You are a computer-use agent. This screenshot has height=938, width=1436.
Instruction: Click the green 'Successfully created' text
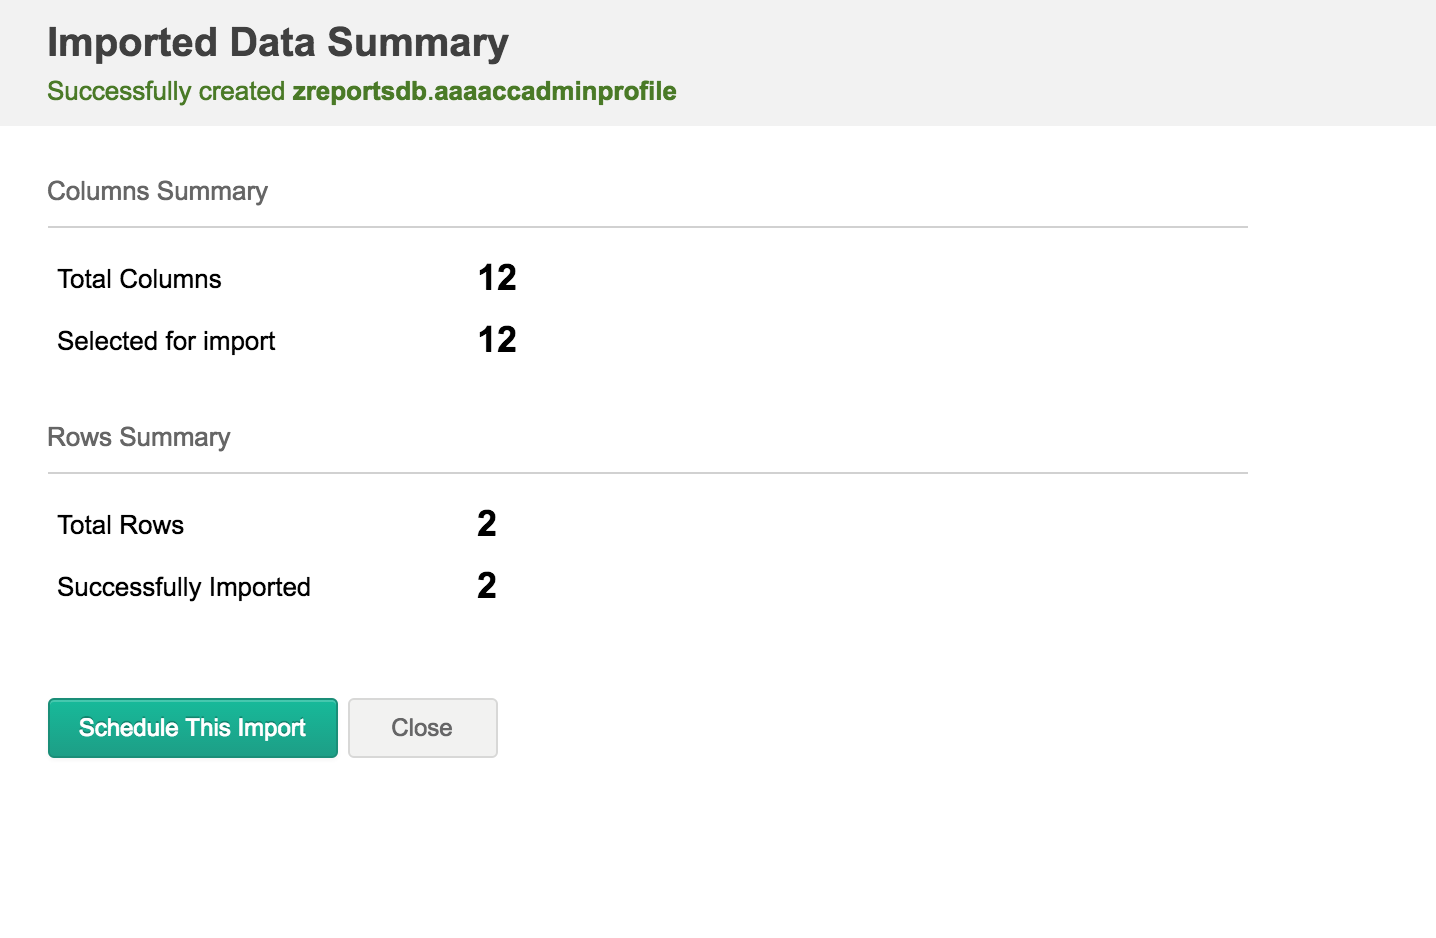click(166, 91)
